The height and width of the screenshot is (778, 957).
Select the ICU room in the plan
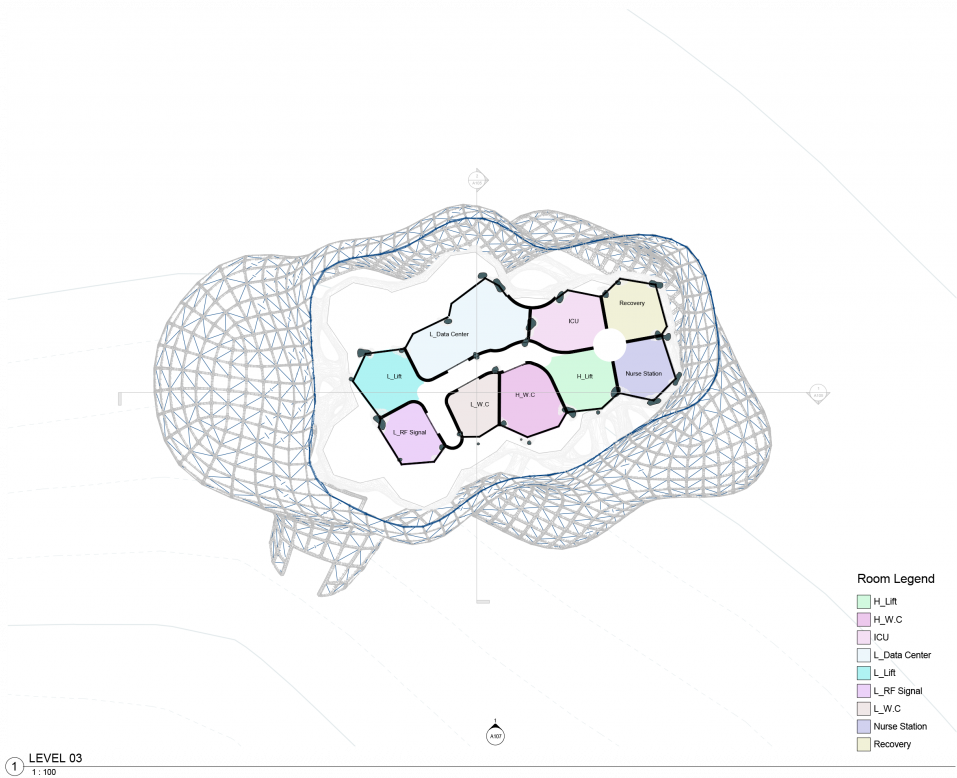(x=572, y=322)
